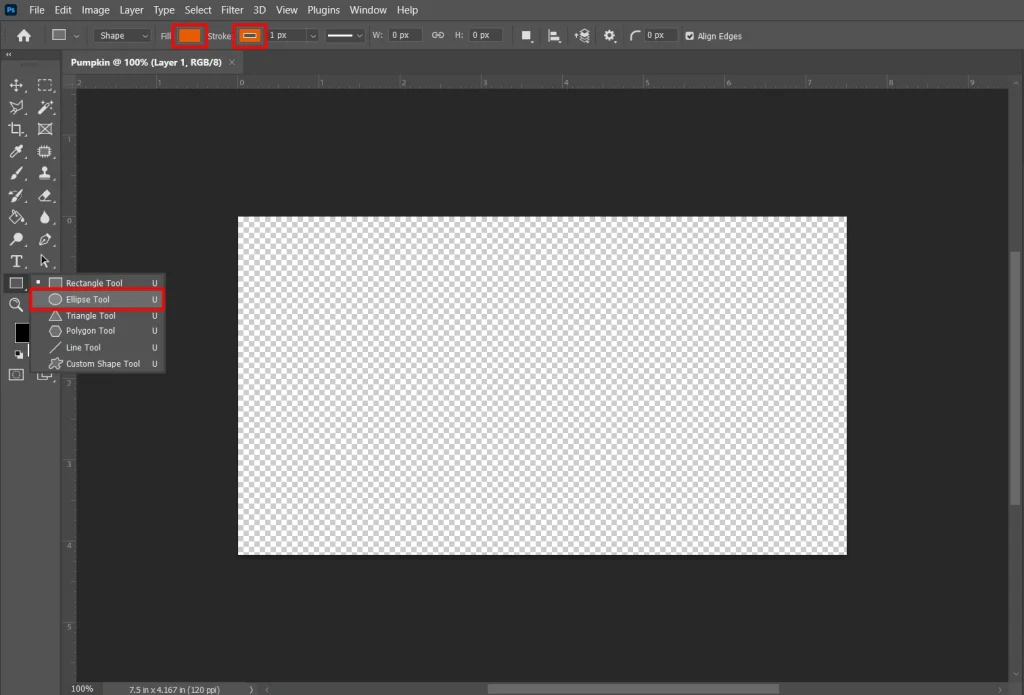Click the orange Stroke color swatch
Viewport: 1024px width, 695px height.
tap(249, 36)
